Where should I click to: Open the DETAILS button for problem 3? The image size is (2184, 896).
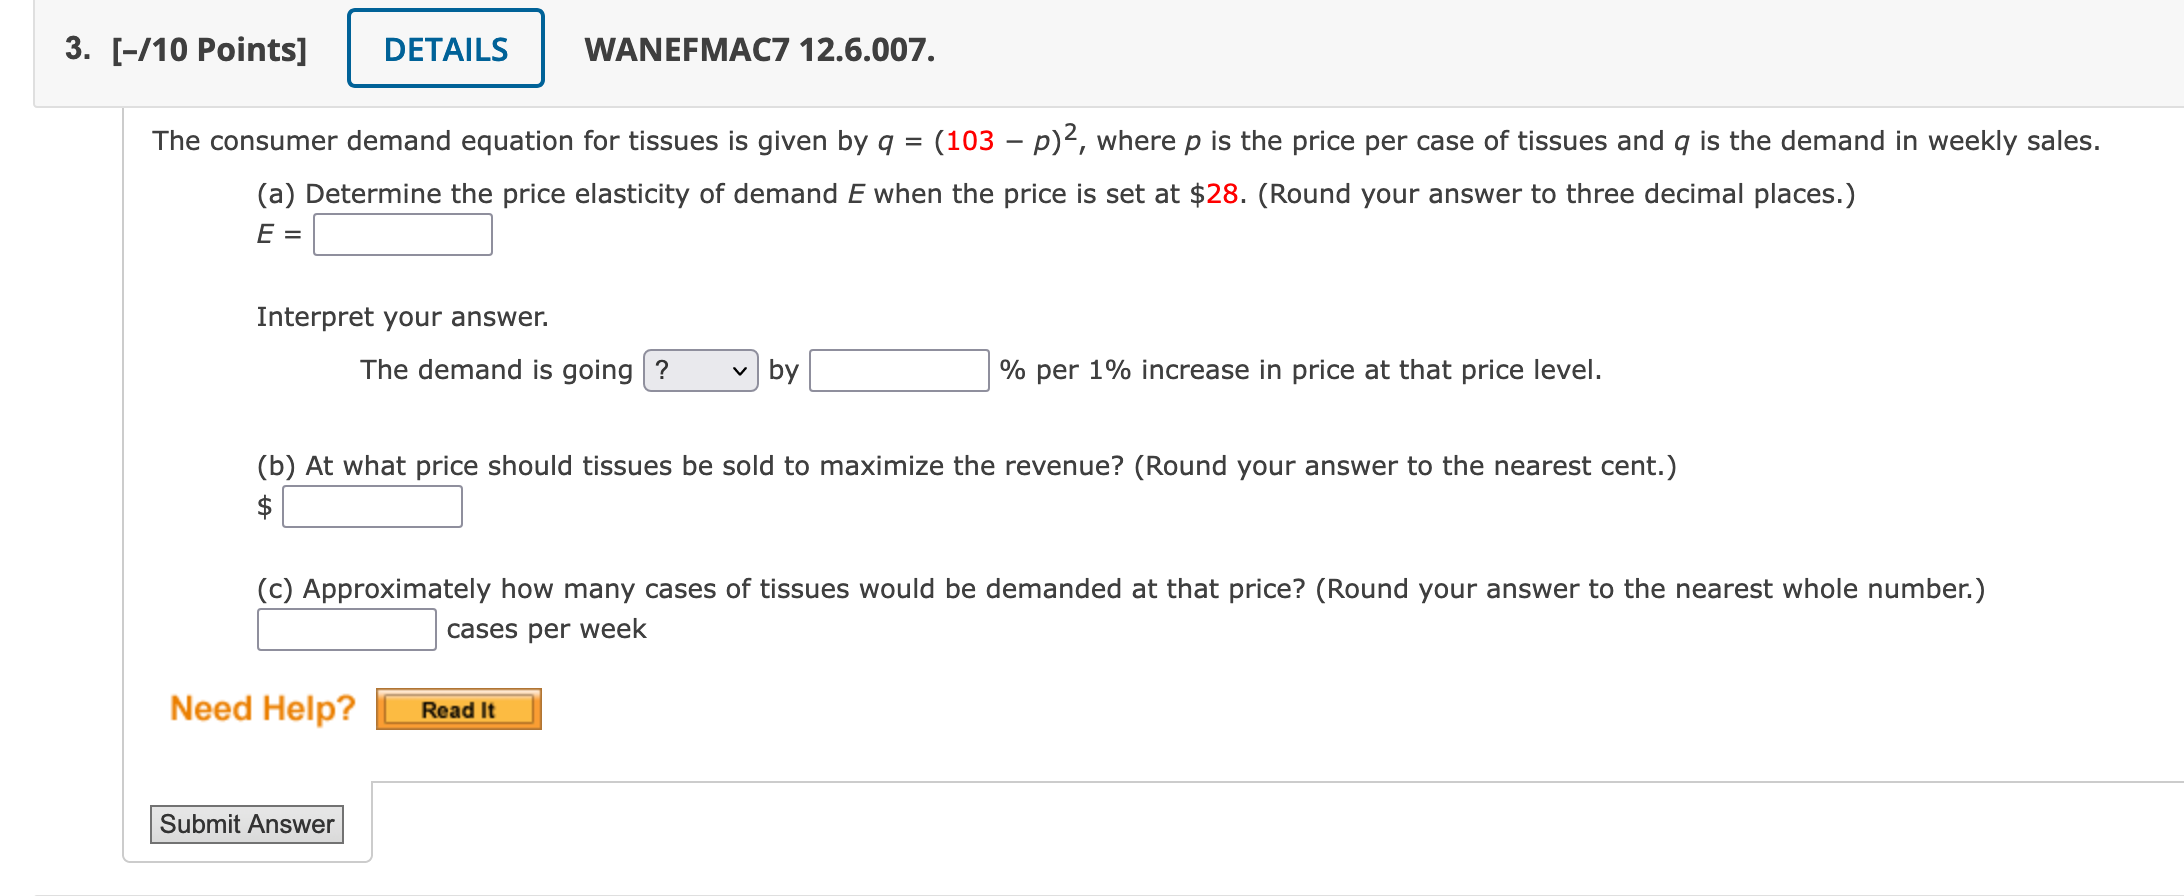point(445,47)
